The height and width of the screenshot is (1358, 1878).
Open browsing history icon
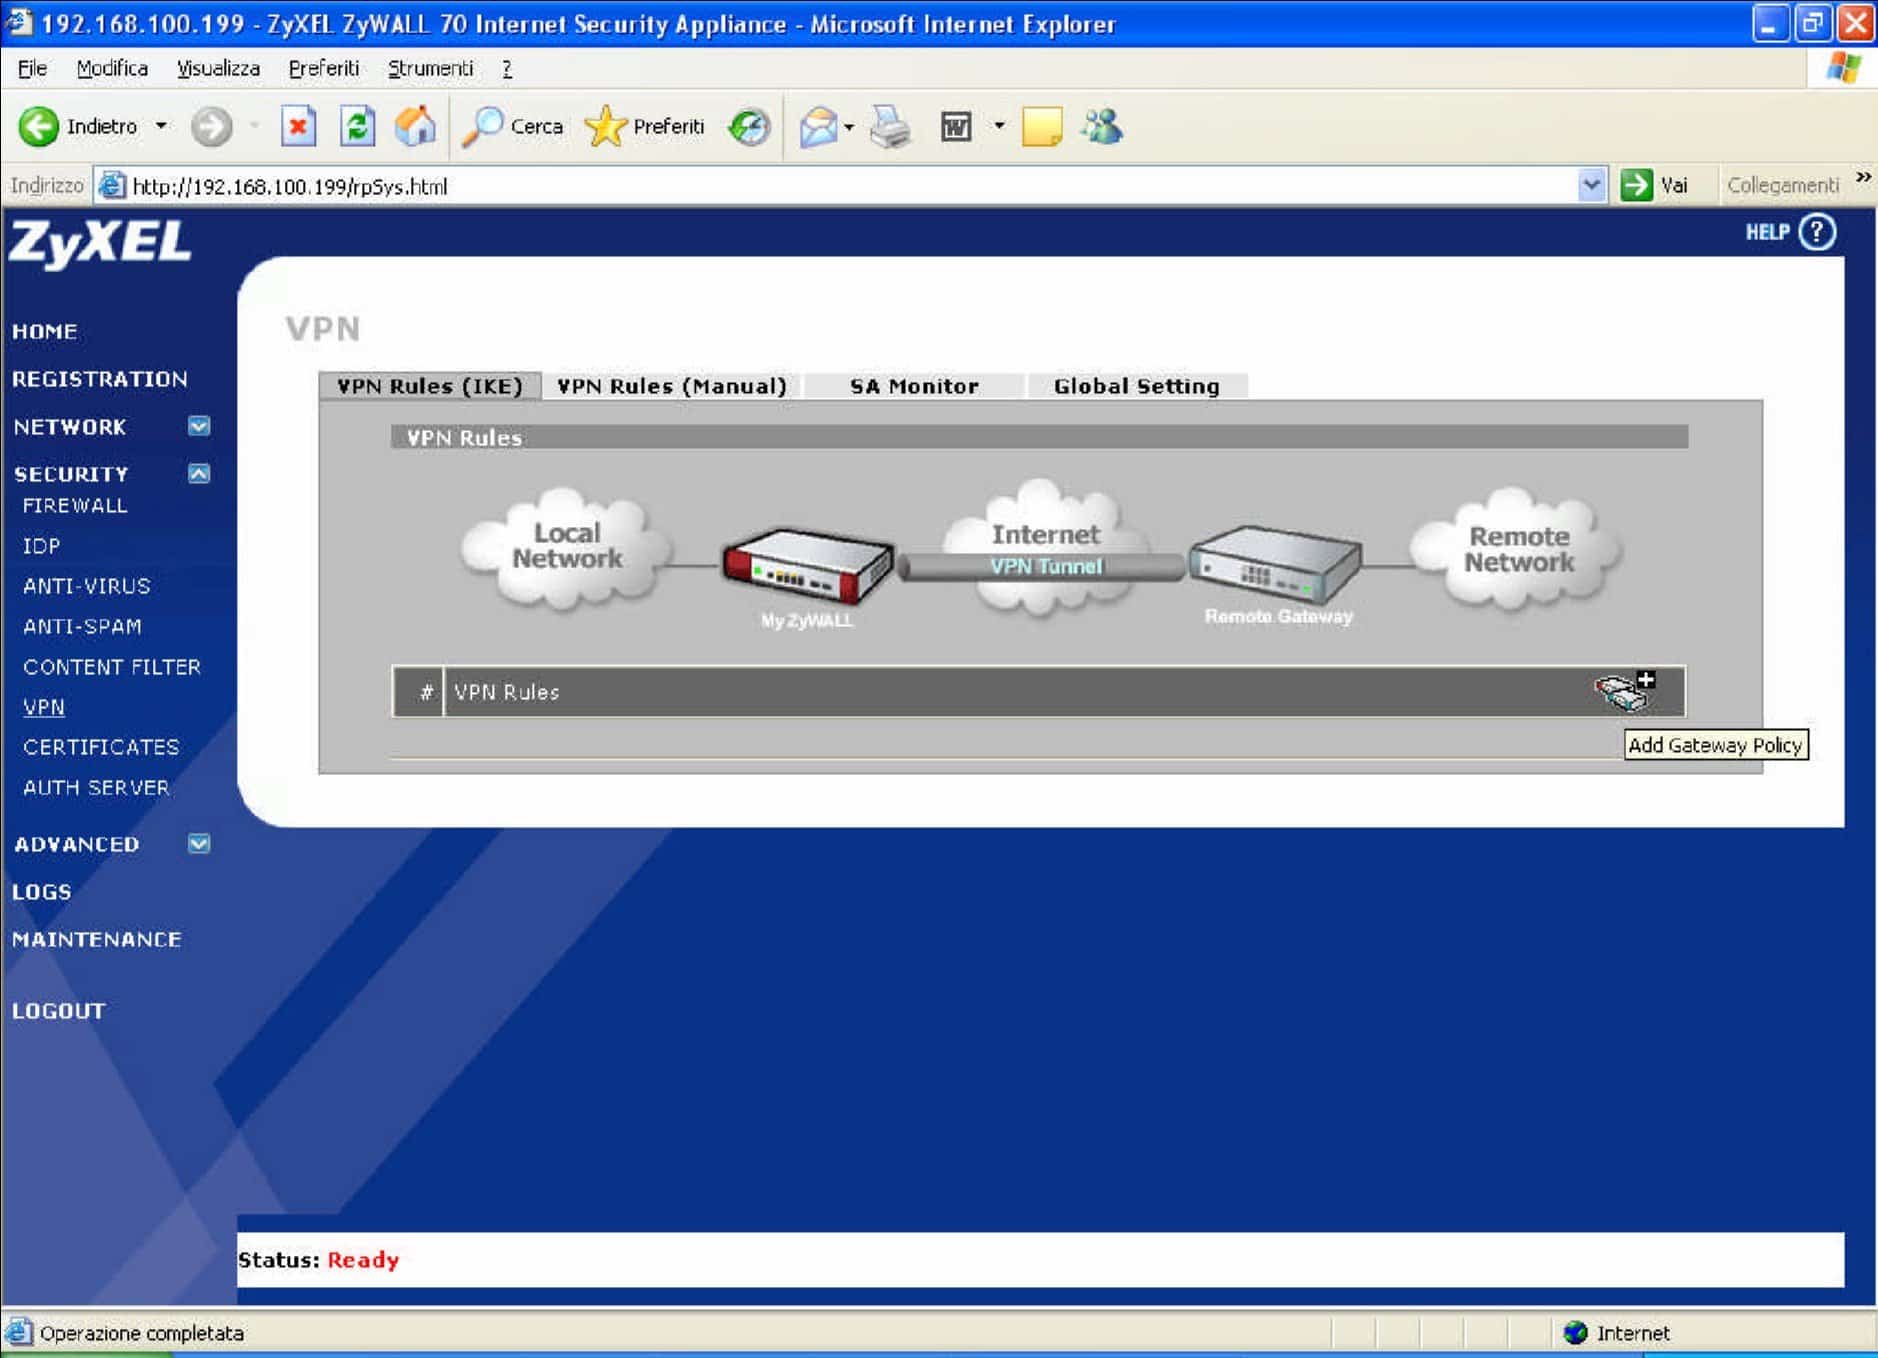coord(749,127)
